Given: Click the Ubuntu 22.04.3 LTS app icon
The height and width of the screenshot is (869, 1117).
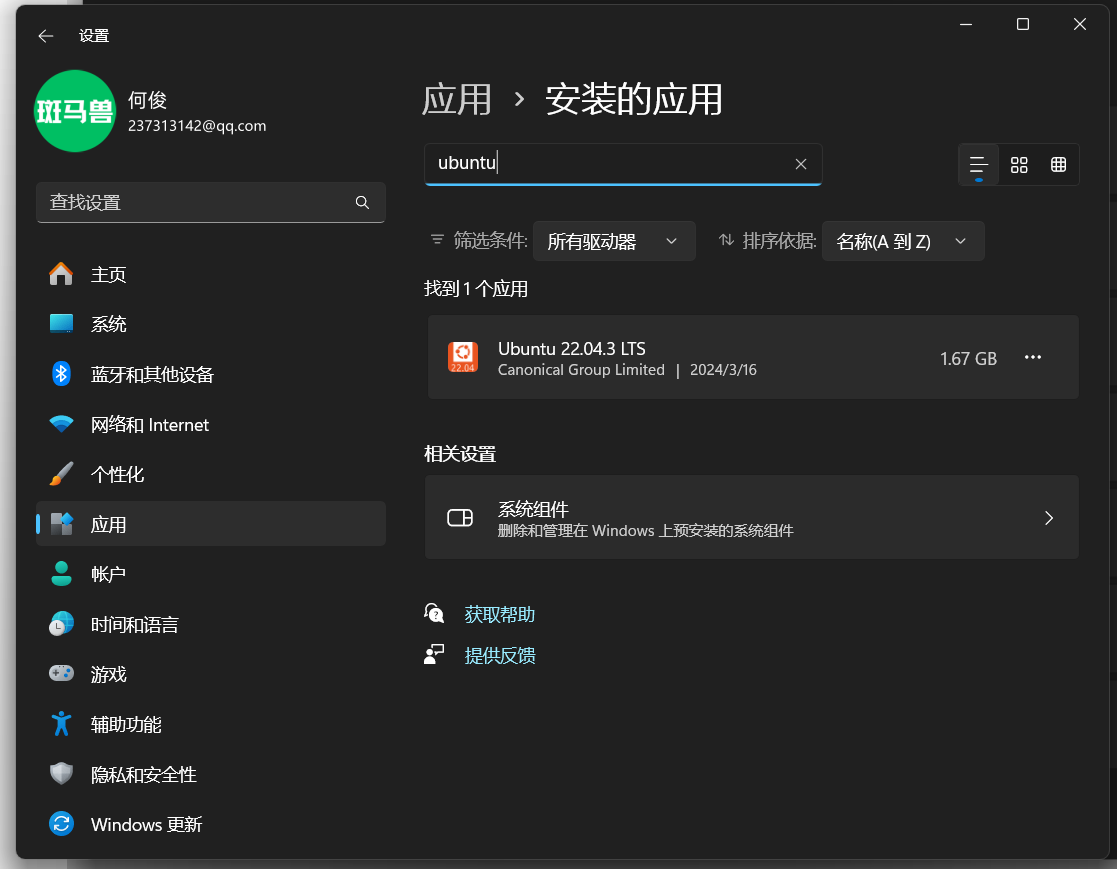Looking at the screenshot, I should 462,357.
